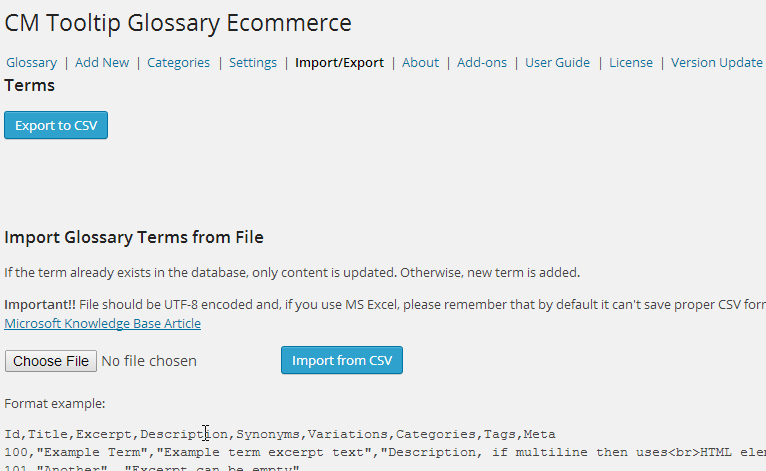Image resolution: width=766 pixels, height=471 pixels.
Task: Open the Categories tab
Action: [x=178, y=63]
